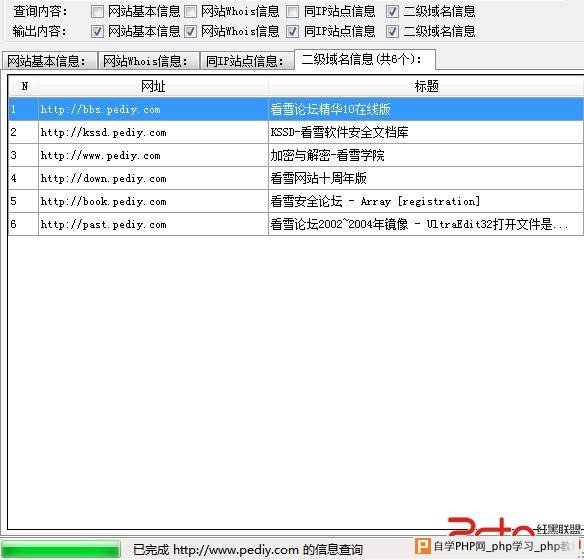Select the 二级域名信息 (共6个) tab
This screenshot has height=560, width=584.
365,60
